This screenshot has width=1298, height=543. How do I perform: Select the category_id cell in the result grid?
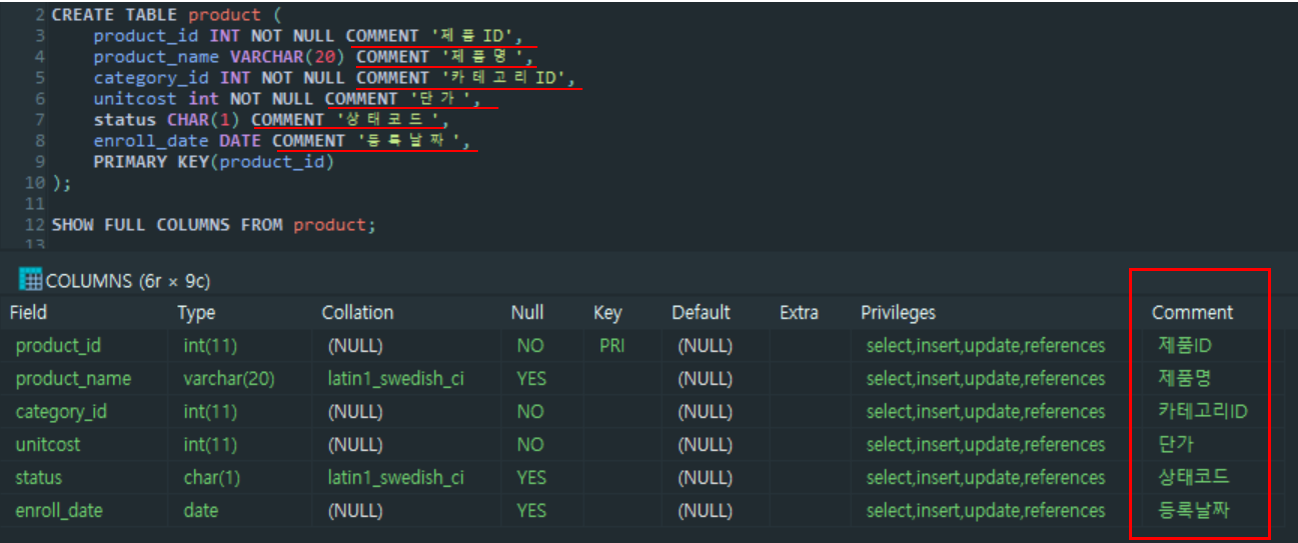click(x=61, y=412)
